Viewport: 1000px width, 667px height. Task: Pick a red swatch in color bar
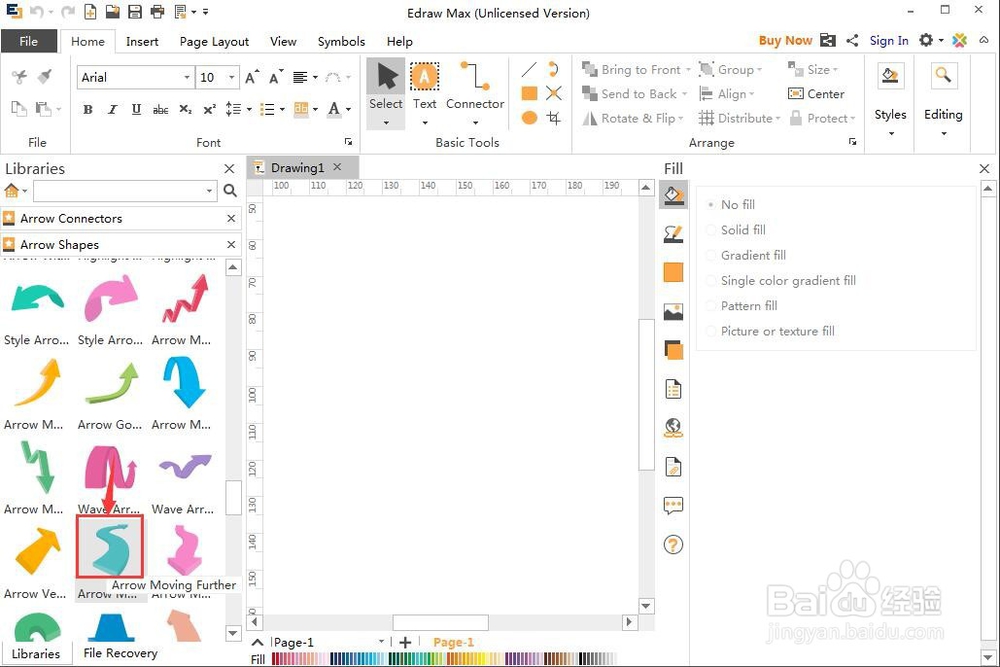[276, 659]
